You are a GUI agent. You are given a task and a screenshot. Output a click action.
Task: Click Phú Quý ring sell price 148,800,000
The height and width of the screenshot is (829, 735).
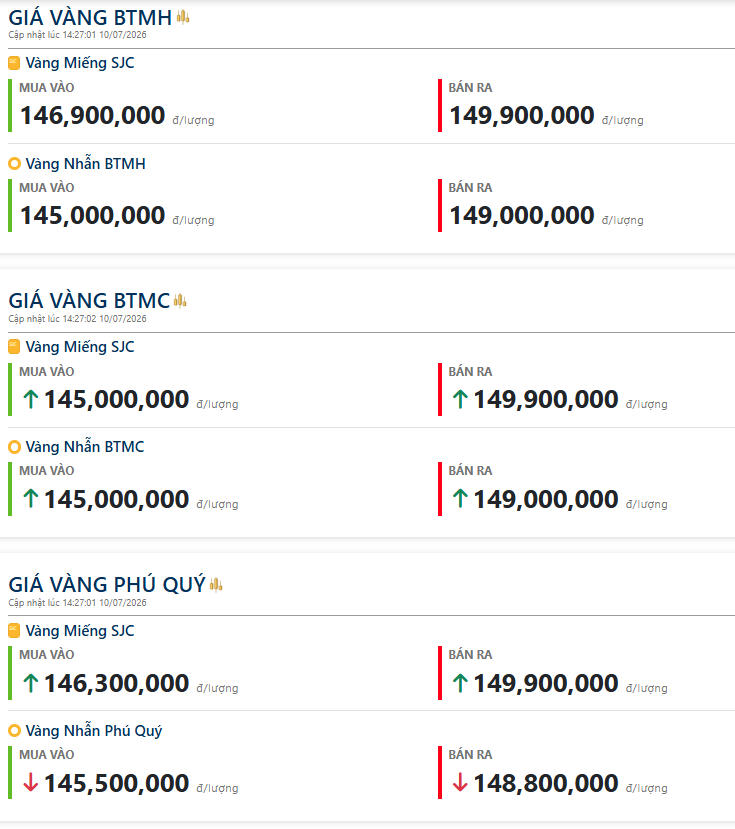(x=546, y=783)
